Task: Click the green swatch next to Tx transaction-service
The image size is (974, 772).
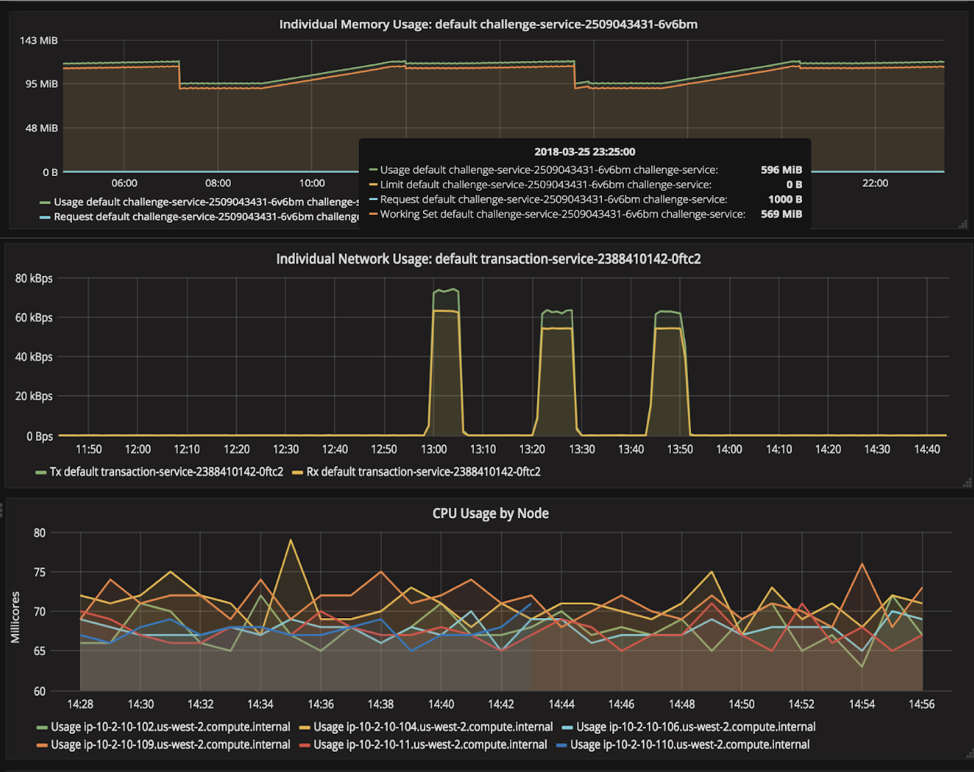Action: (41, 473)
